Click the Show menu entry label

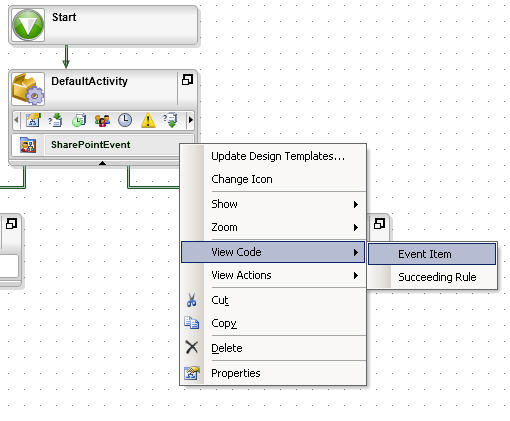(x=224, y=204)
